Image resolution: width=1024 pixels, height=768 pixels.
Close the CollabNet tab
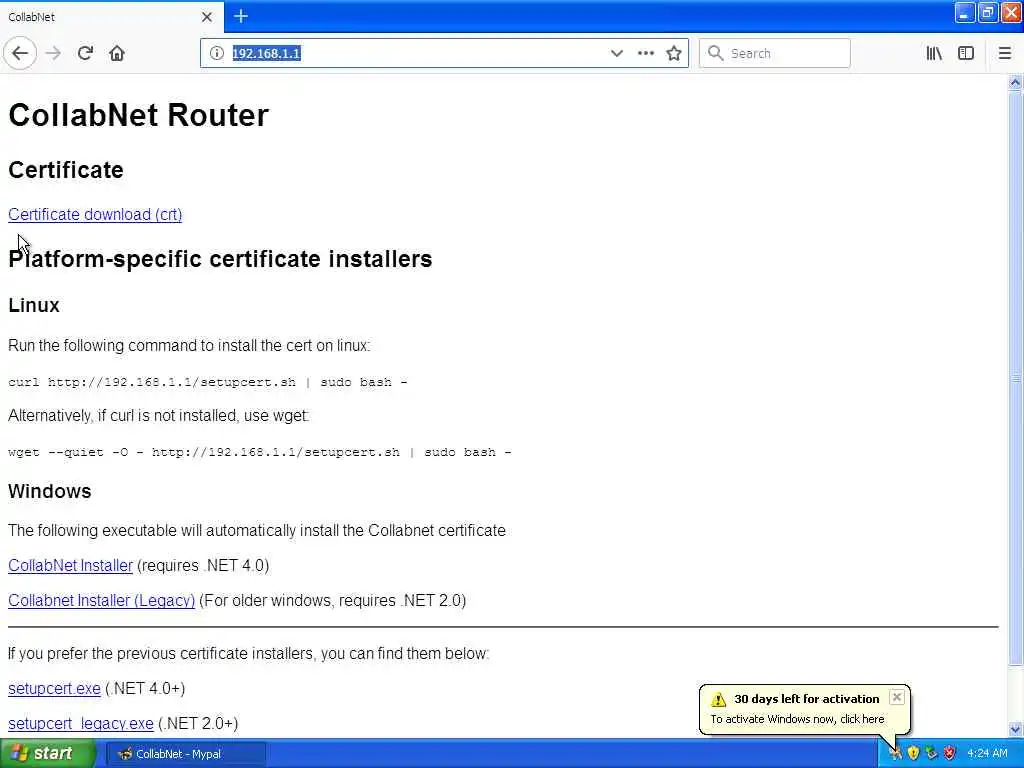207,17
